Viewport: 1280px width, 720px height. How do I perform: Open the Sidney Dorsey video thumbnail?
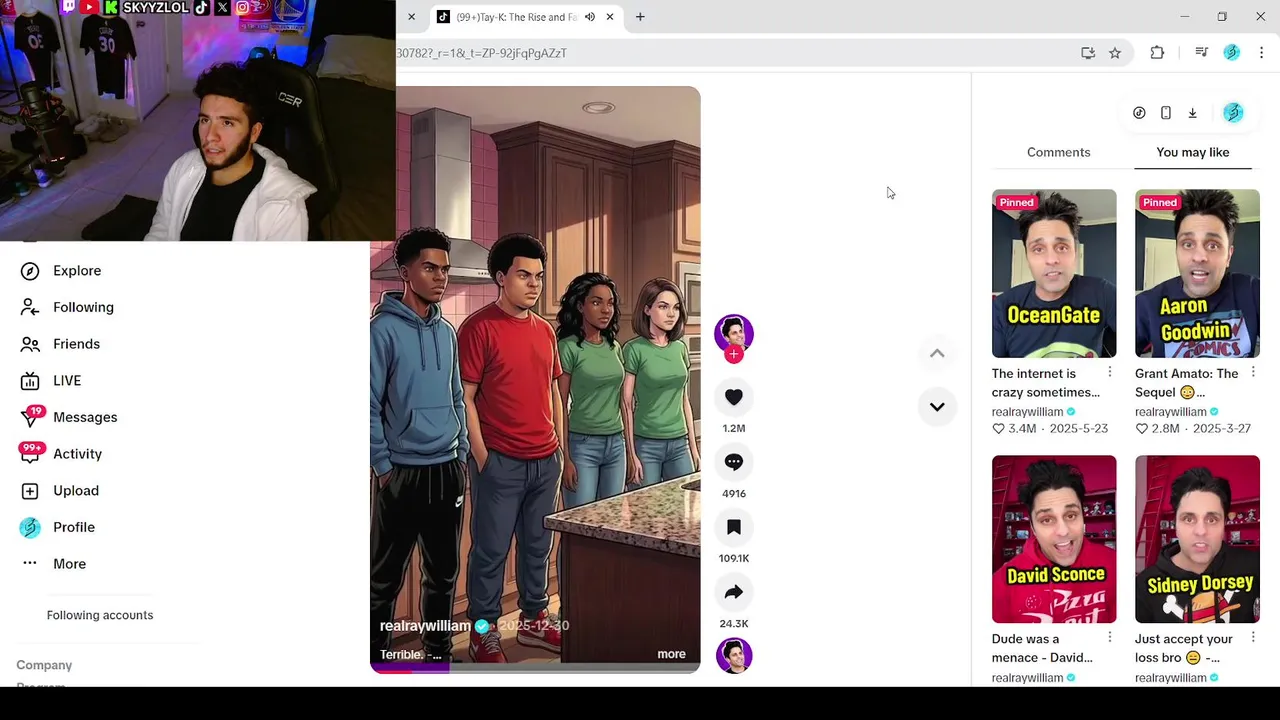pos(1197,539)
